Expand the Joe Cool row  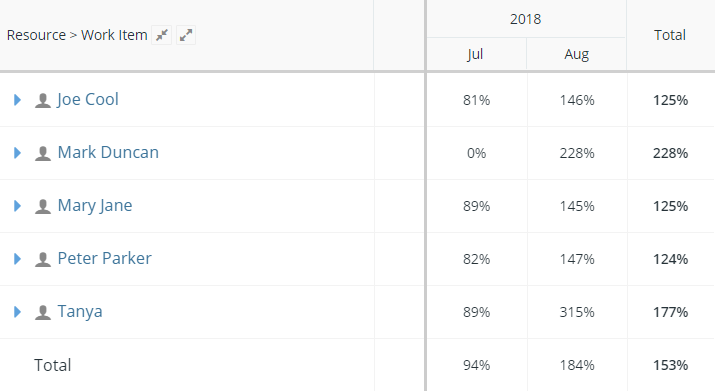[x=17, y=100]
